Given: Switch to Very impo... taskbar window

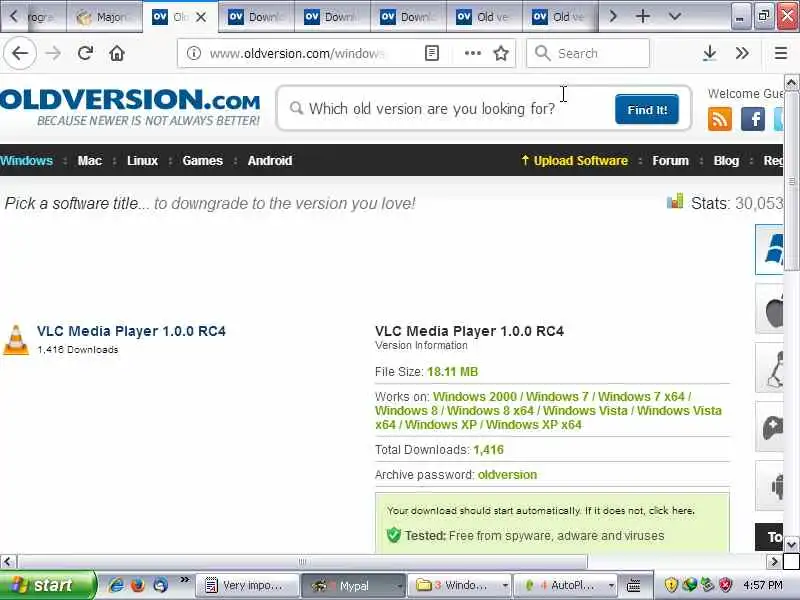Looking at the screenshot, I should (247, 585).
